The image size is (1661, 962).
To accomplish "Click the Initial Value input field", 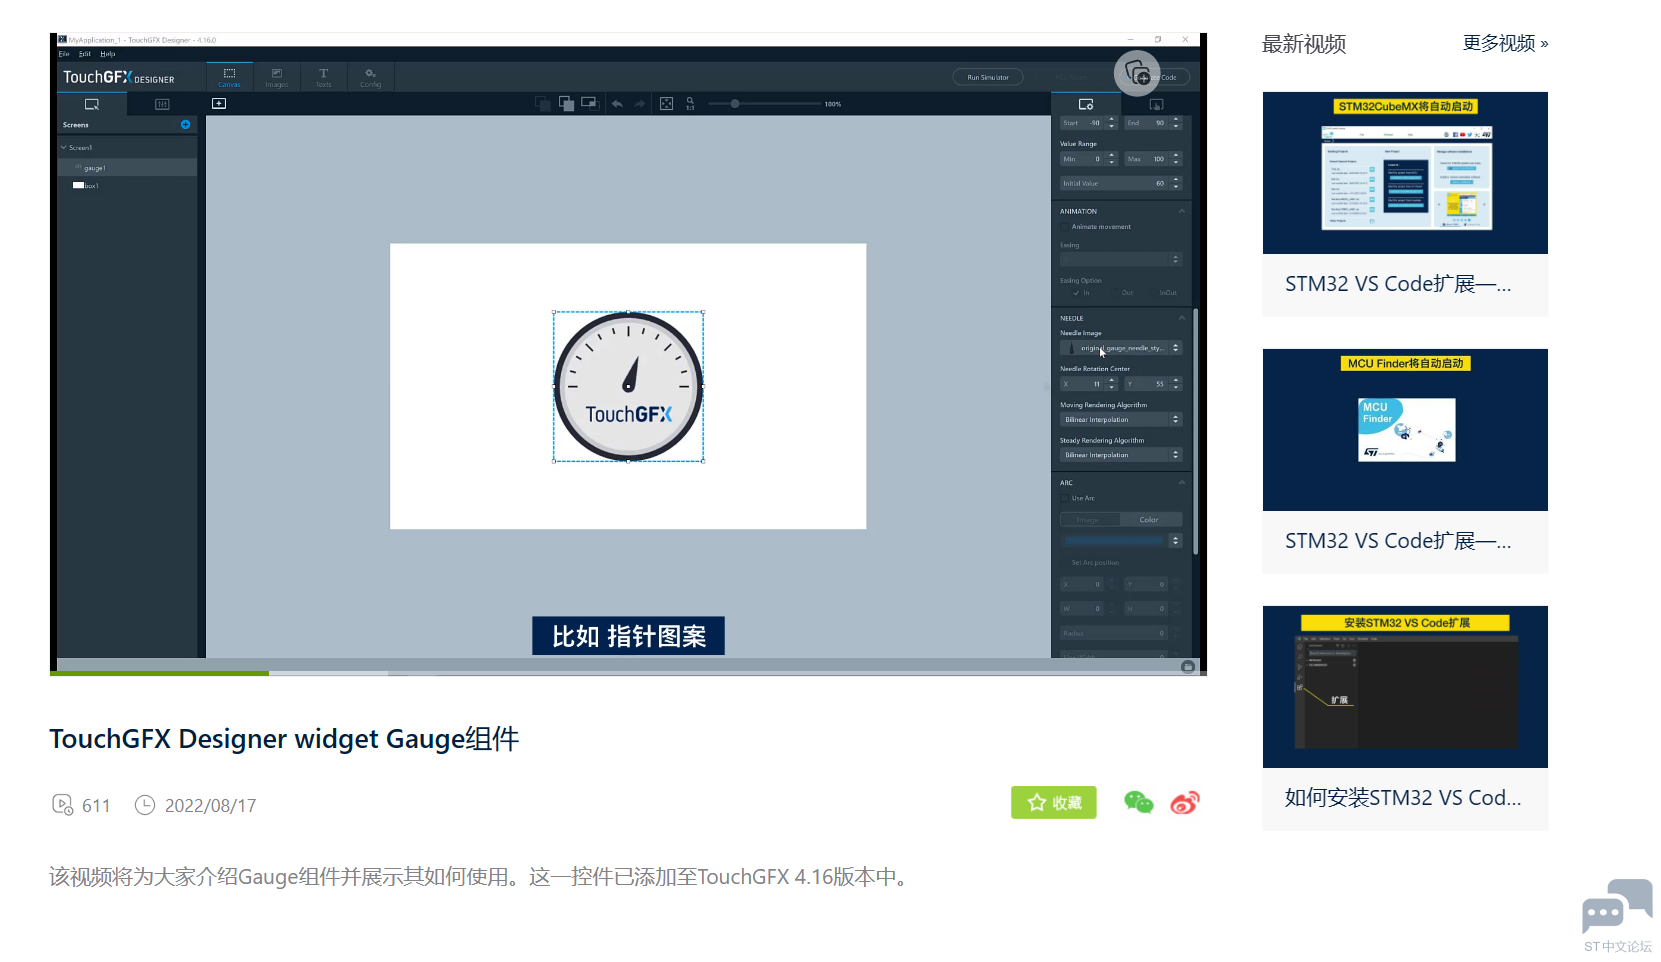I will (x=1121, y=183).
